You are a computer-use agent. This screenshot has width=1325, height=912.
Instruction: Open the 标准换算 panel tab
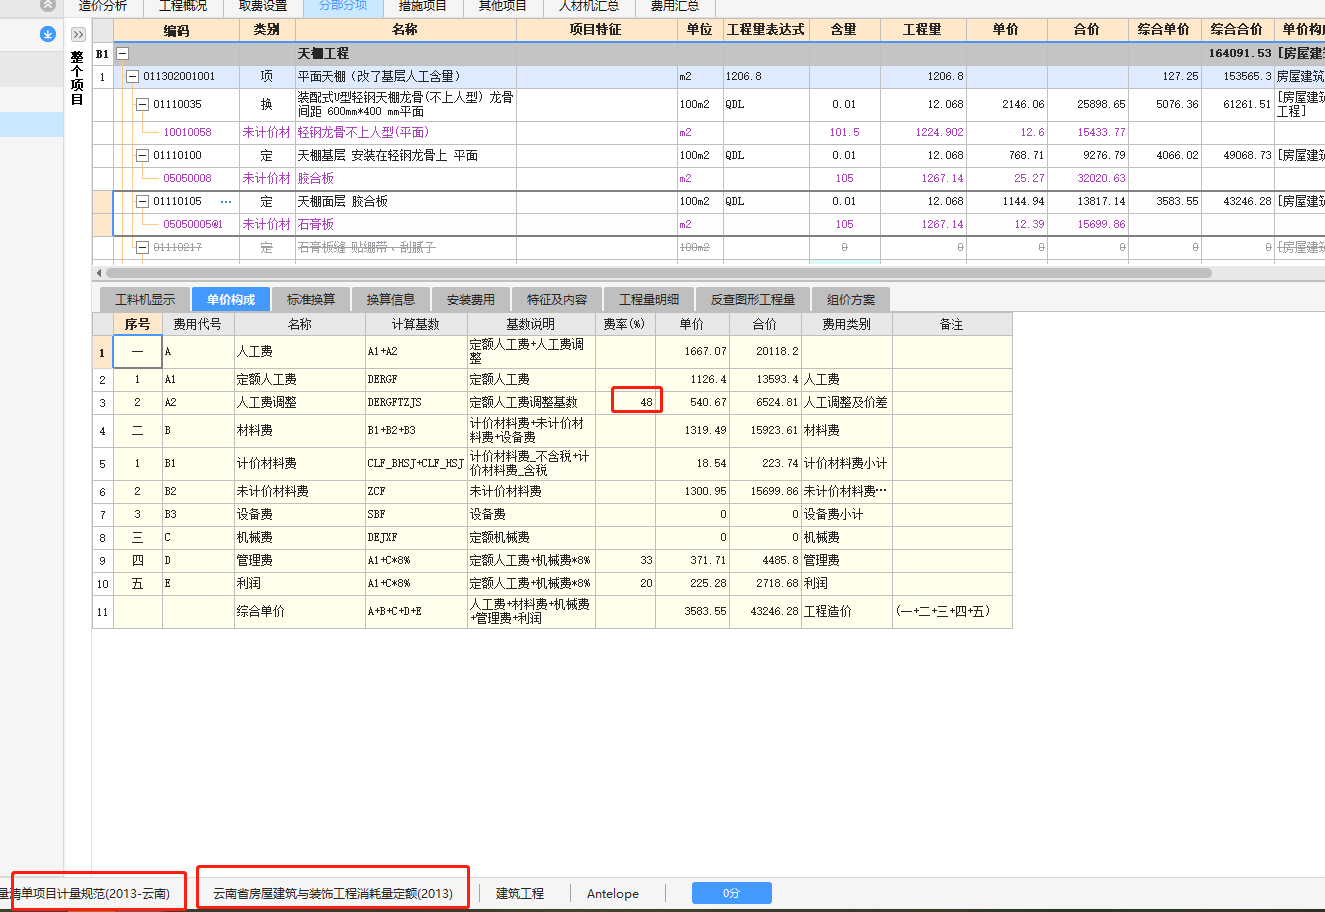(311, 300)
